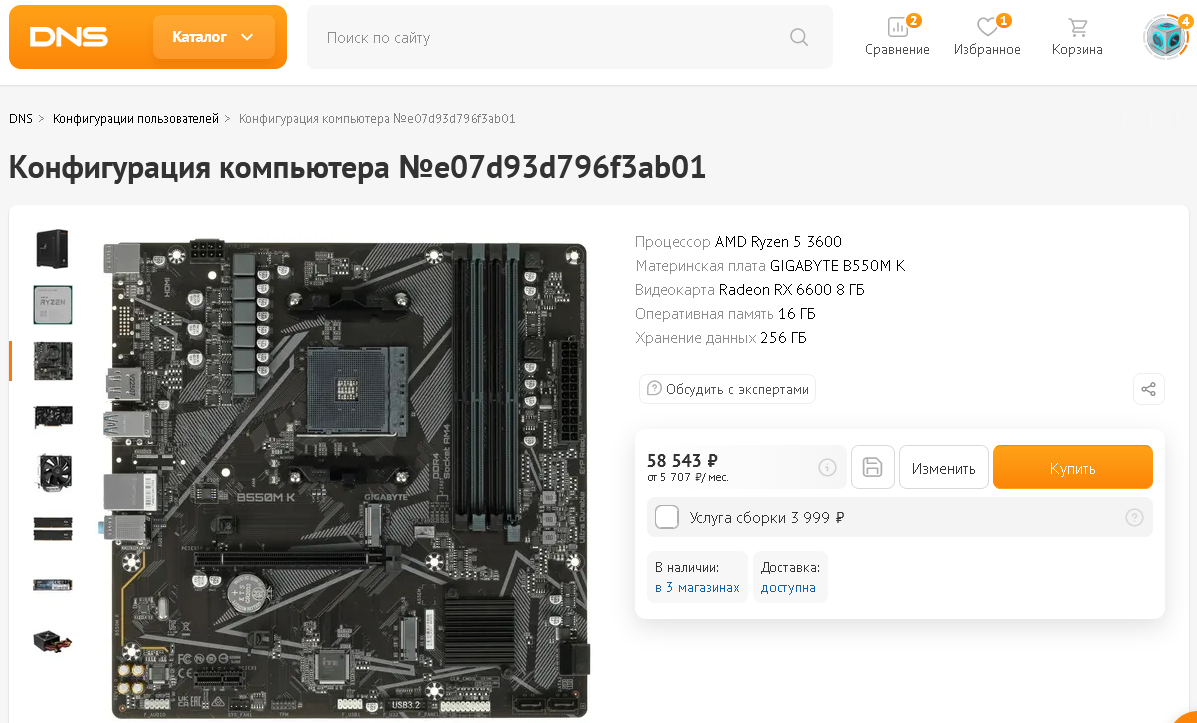Click the search magnifier icon
The image size is (1197, 723).
click(799, 37)
